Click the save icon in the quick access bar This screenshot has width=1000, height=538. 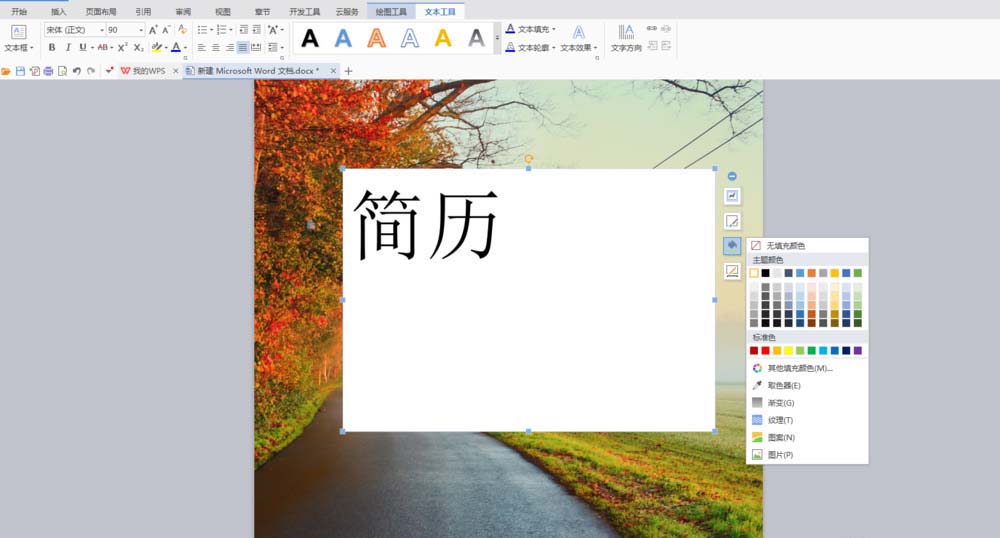click(20, 71)
